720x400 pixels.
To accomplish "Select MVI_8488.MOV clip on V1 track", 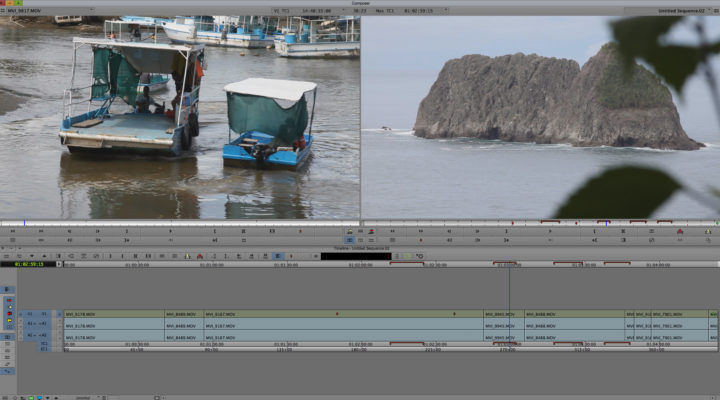I will pos(574,314).
